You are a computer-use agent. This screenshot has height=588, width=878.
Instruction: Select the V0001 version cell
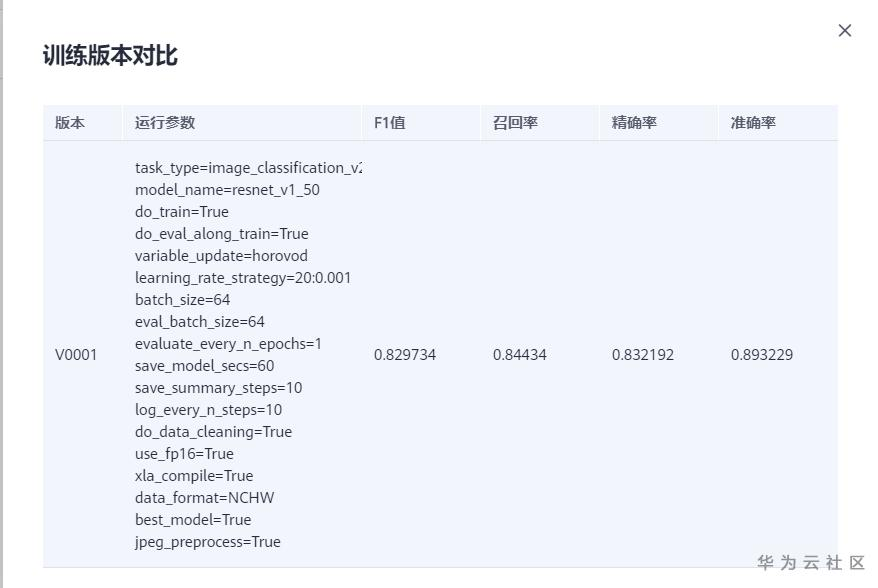76,355
